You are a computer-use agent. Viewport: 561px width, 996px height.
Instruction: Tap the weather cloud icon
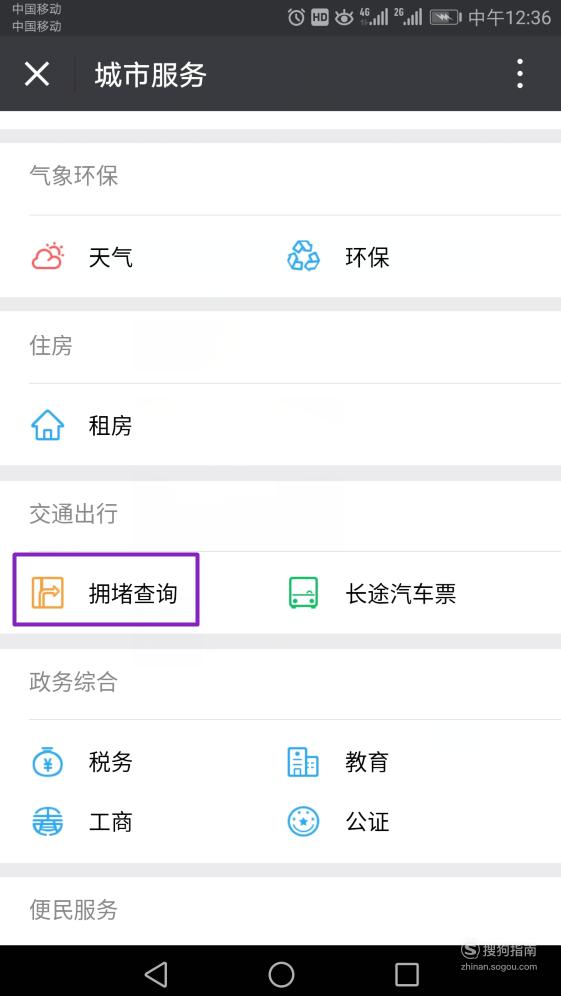(x=48, y=257)
